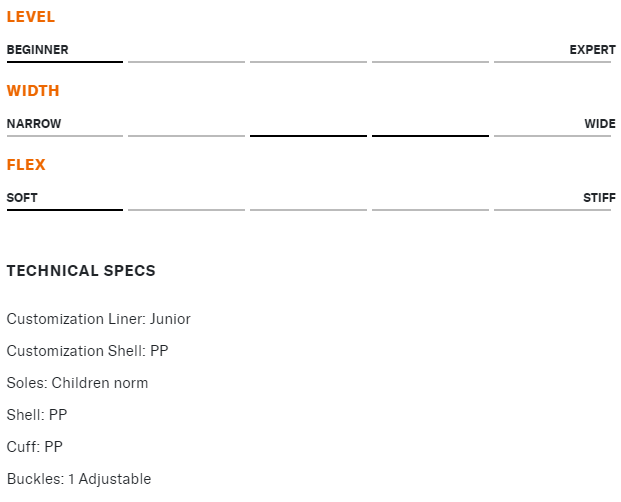Click the Customization Liner: Junior spec line
This screenshot has width=621, height=502.
(x=98, y=319)
